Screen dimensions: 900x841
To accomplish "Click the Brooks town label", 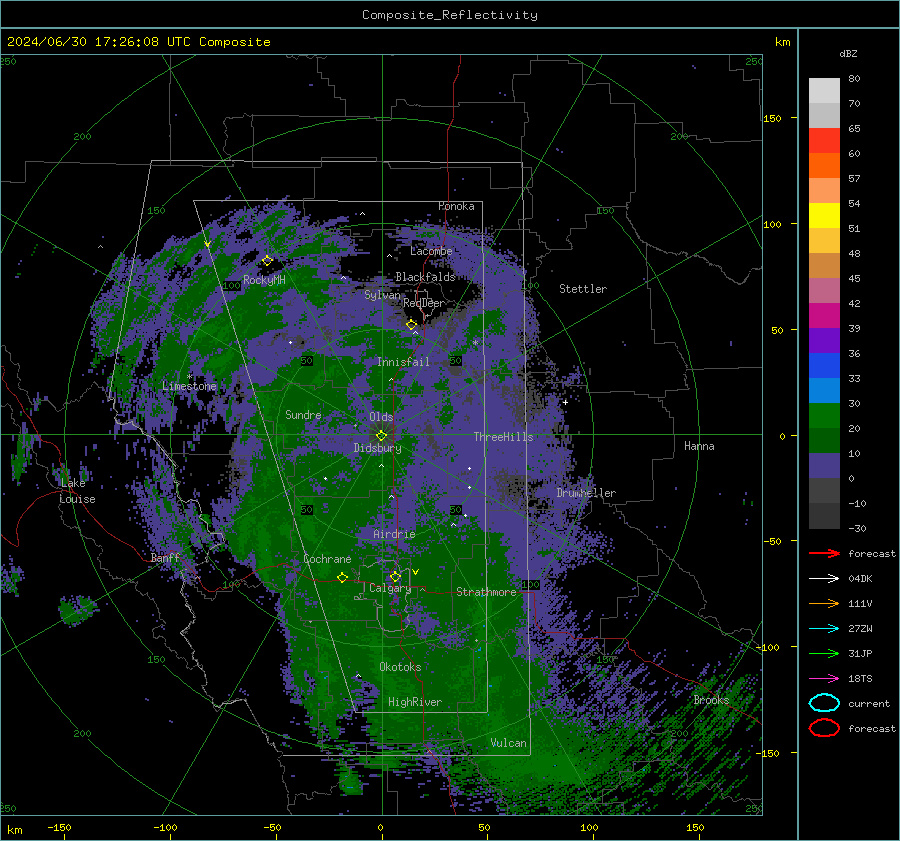I will pyautogui.click(x=711, y=700).
